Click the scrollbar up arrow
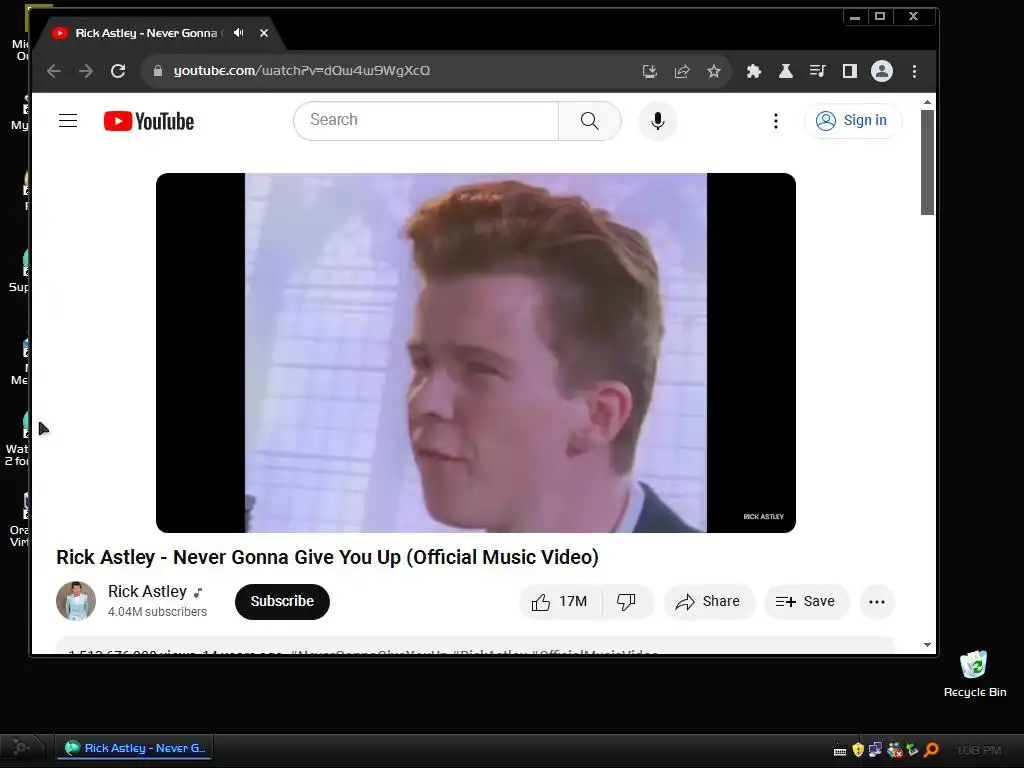1024x768 pixels. tap(927, 103)
